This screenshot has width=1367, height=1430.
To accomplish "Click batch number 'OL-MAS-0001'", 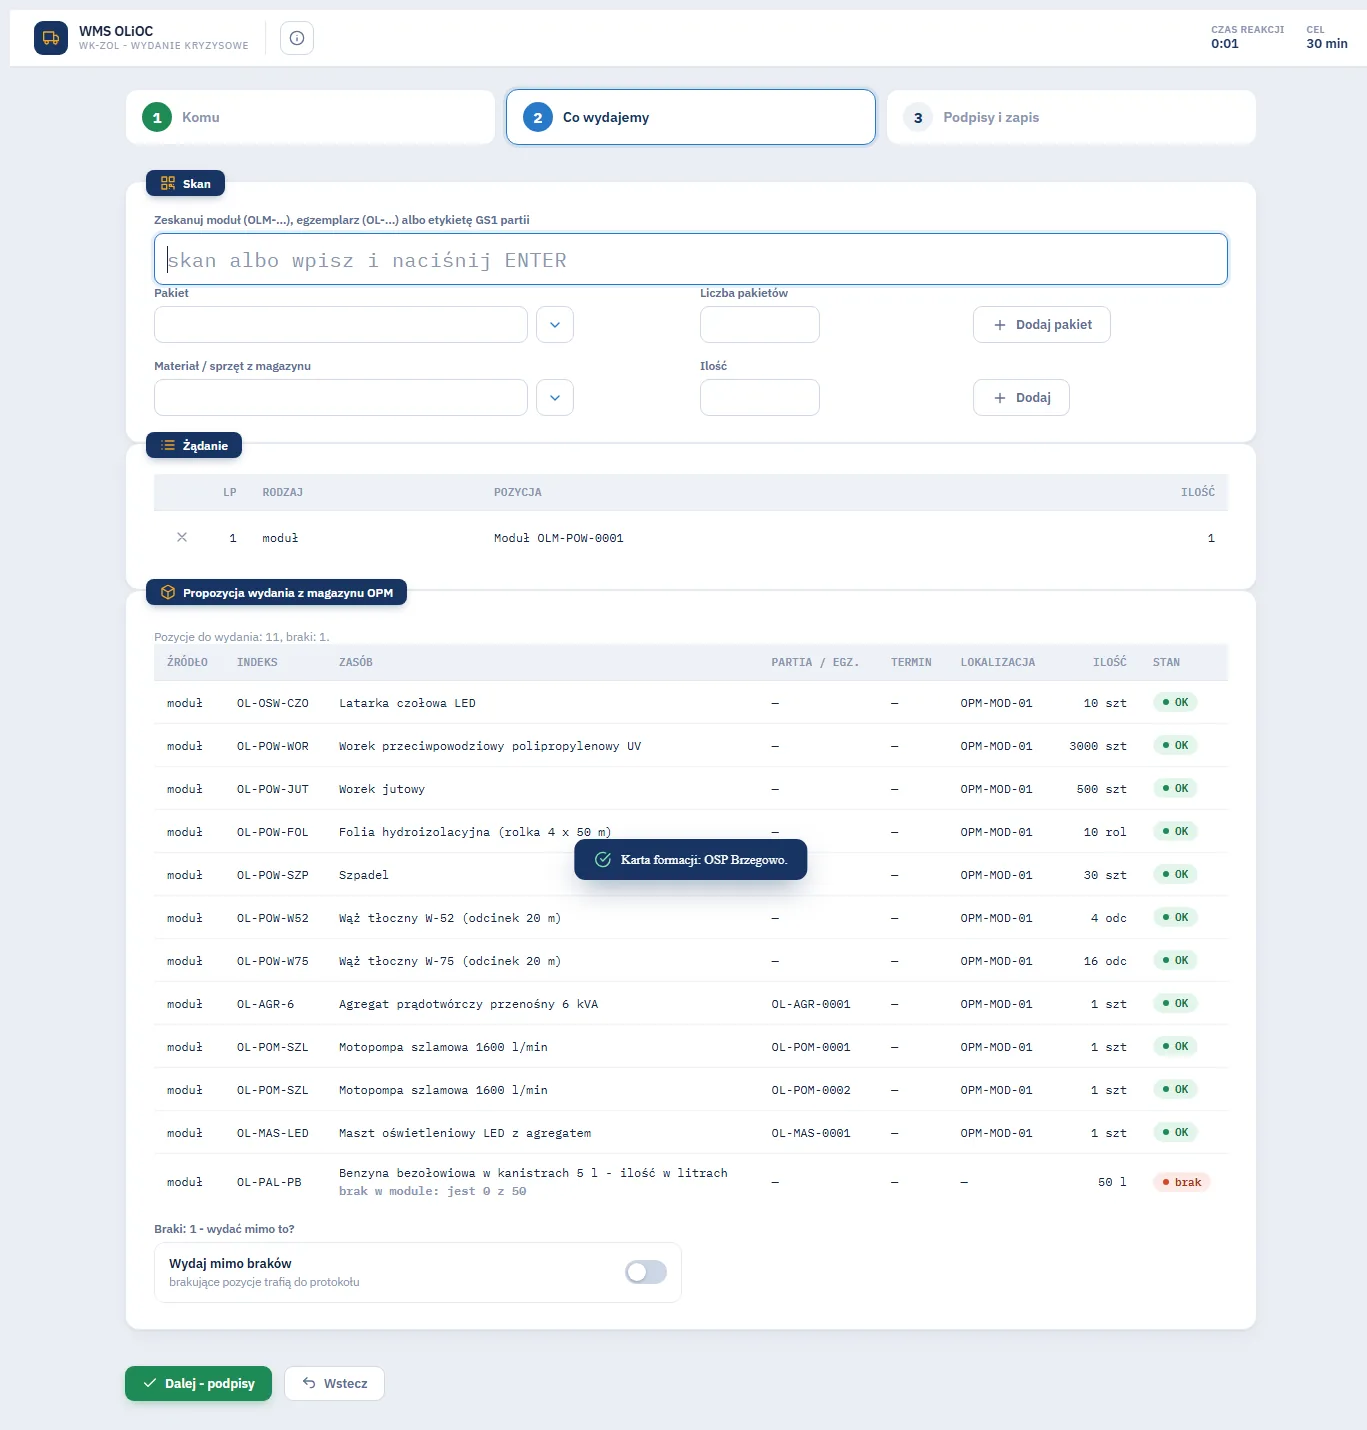I will click(811, 1133).
